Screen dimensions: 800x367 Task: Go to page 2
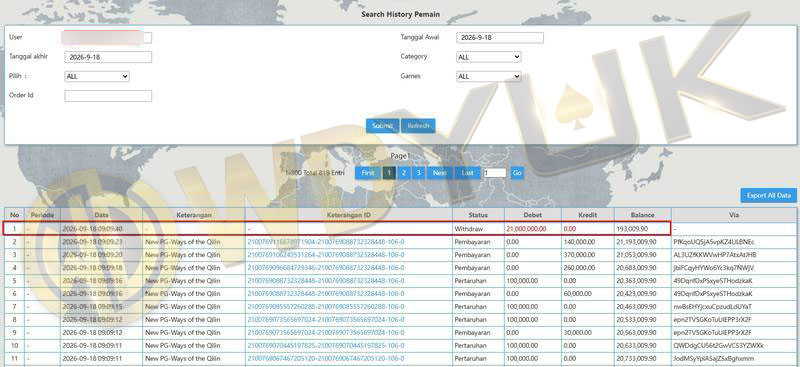point(403,173)
